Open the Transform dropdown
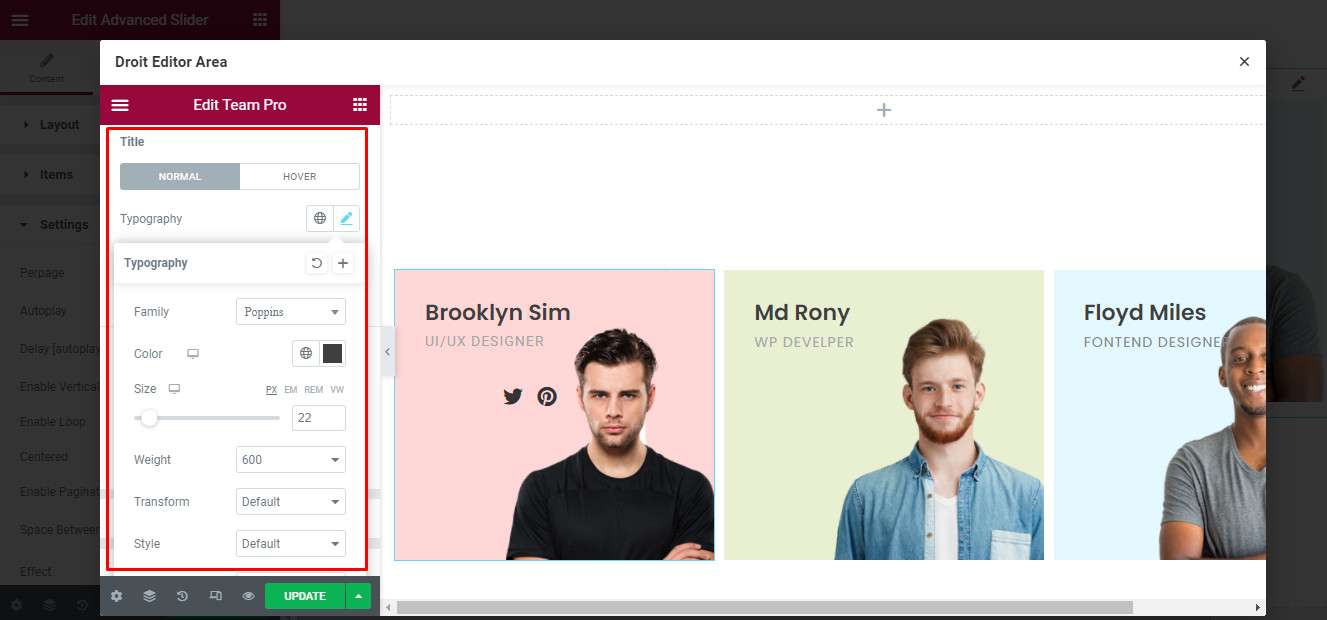The width and height of the screenshot is (1327, 620). 291,502
